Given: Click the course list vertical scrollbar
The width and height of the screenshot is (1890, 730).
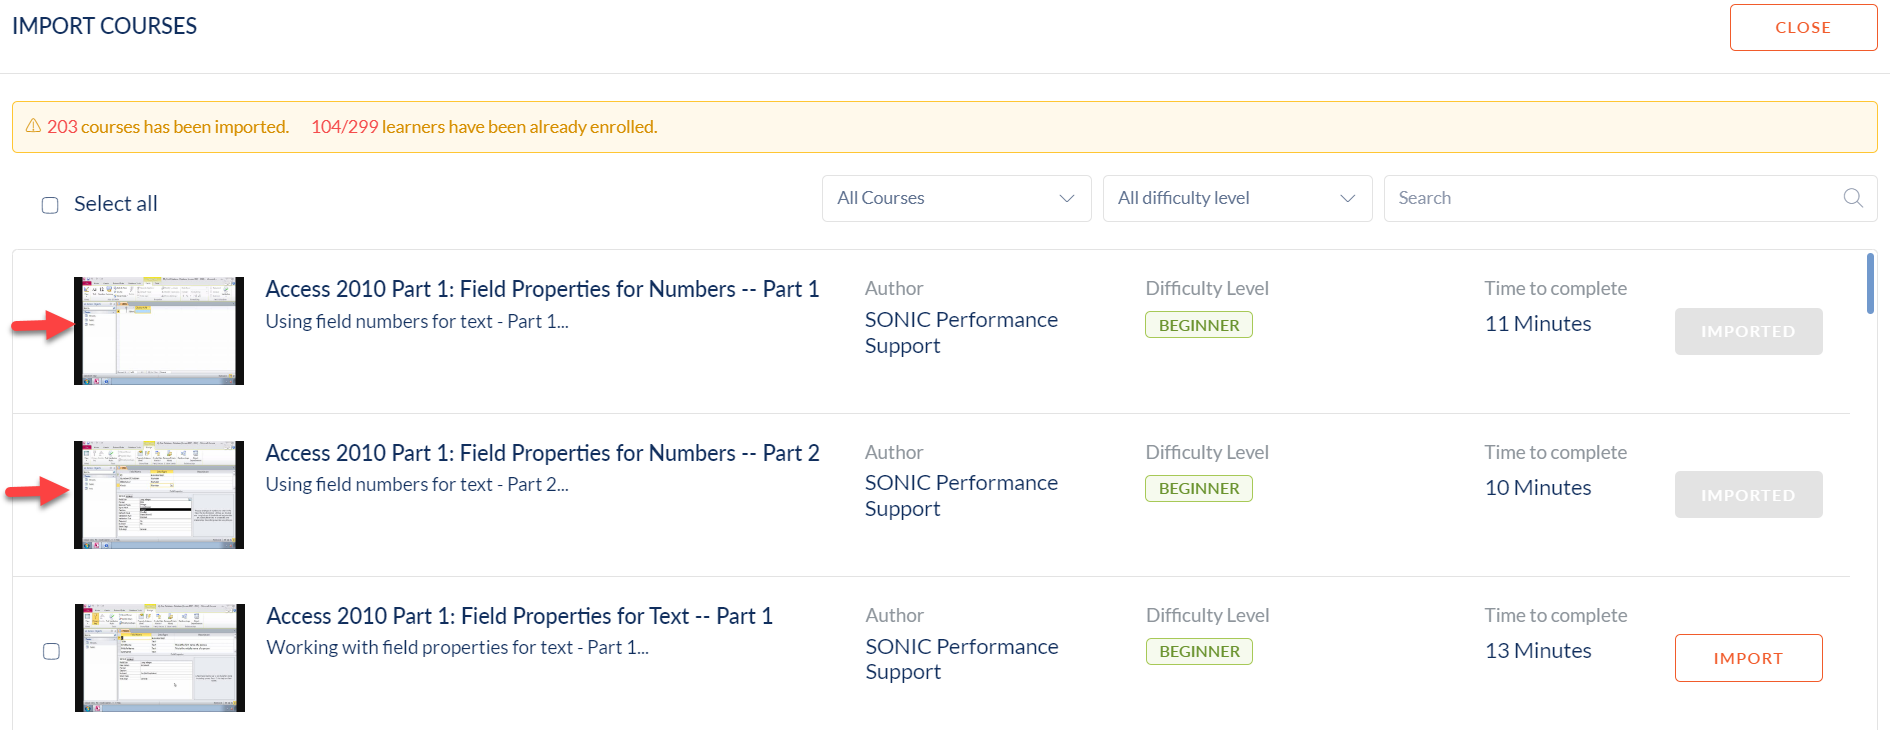Looking at the screenshot, I should coord(1870,283).
